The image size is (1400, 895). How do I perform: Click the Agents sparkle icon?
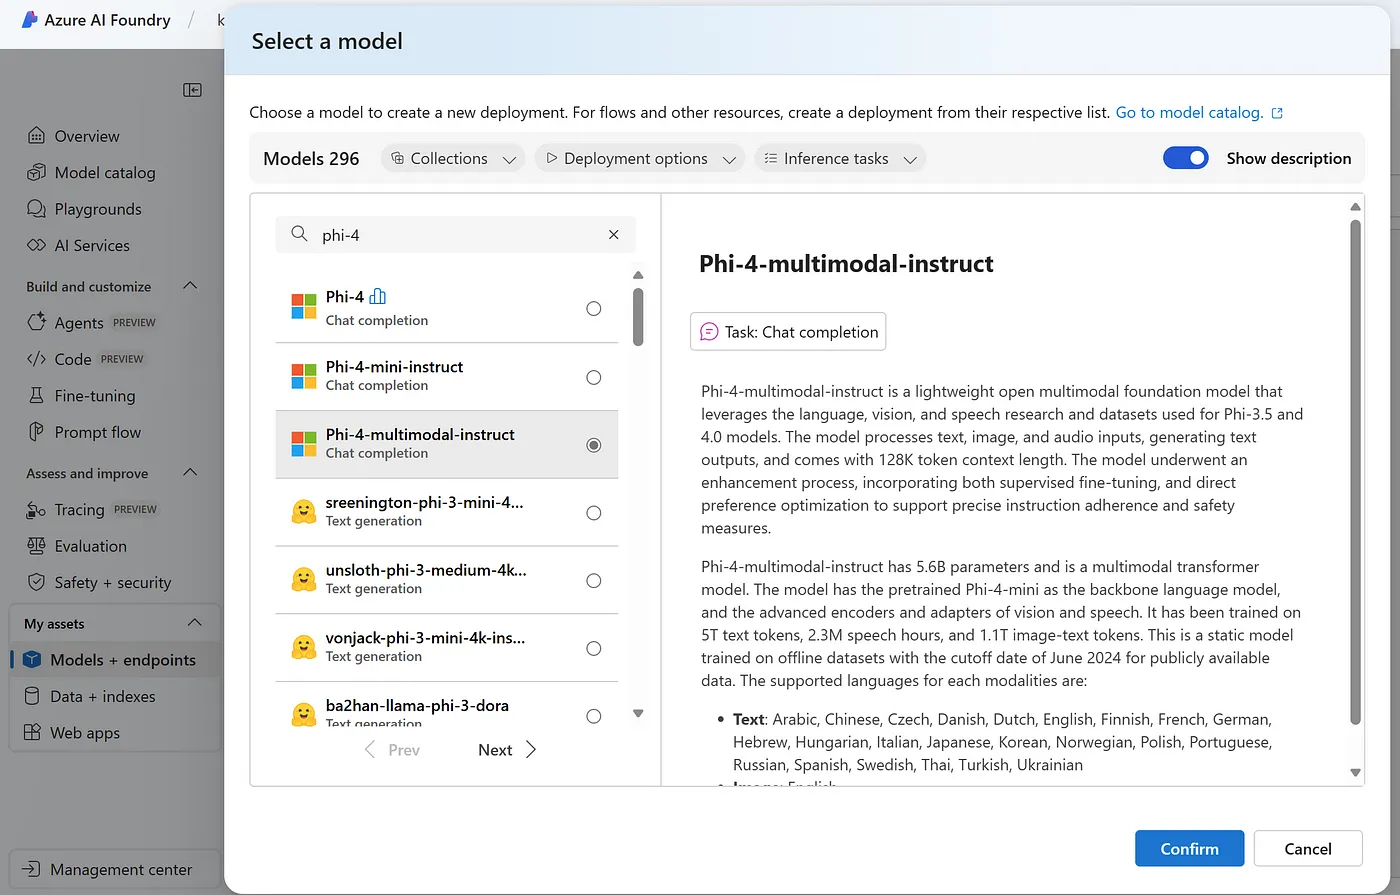coord(36,322)
